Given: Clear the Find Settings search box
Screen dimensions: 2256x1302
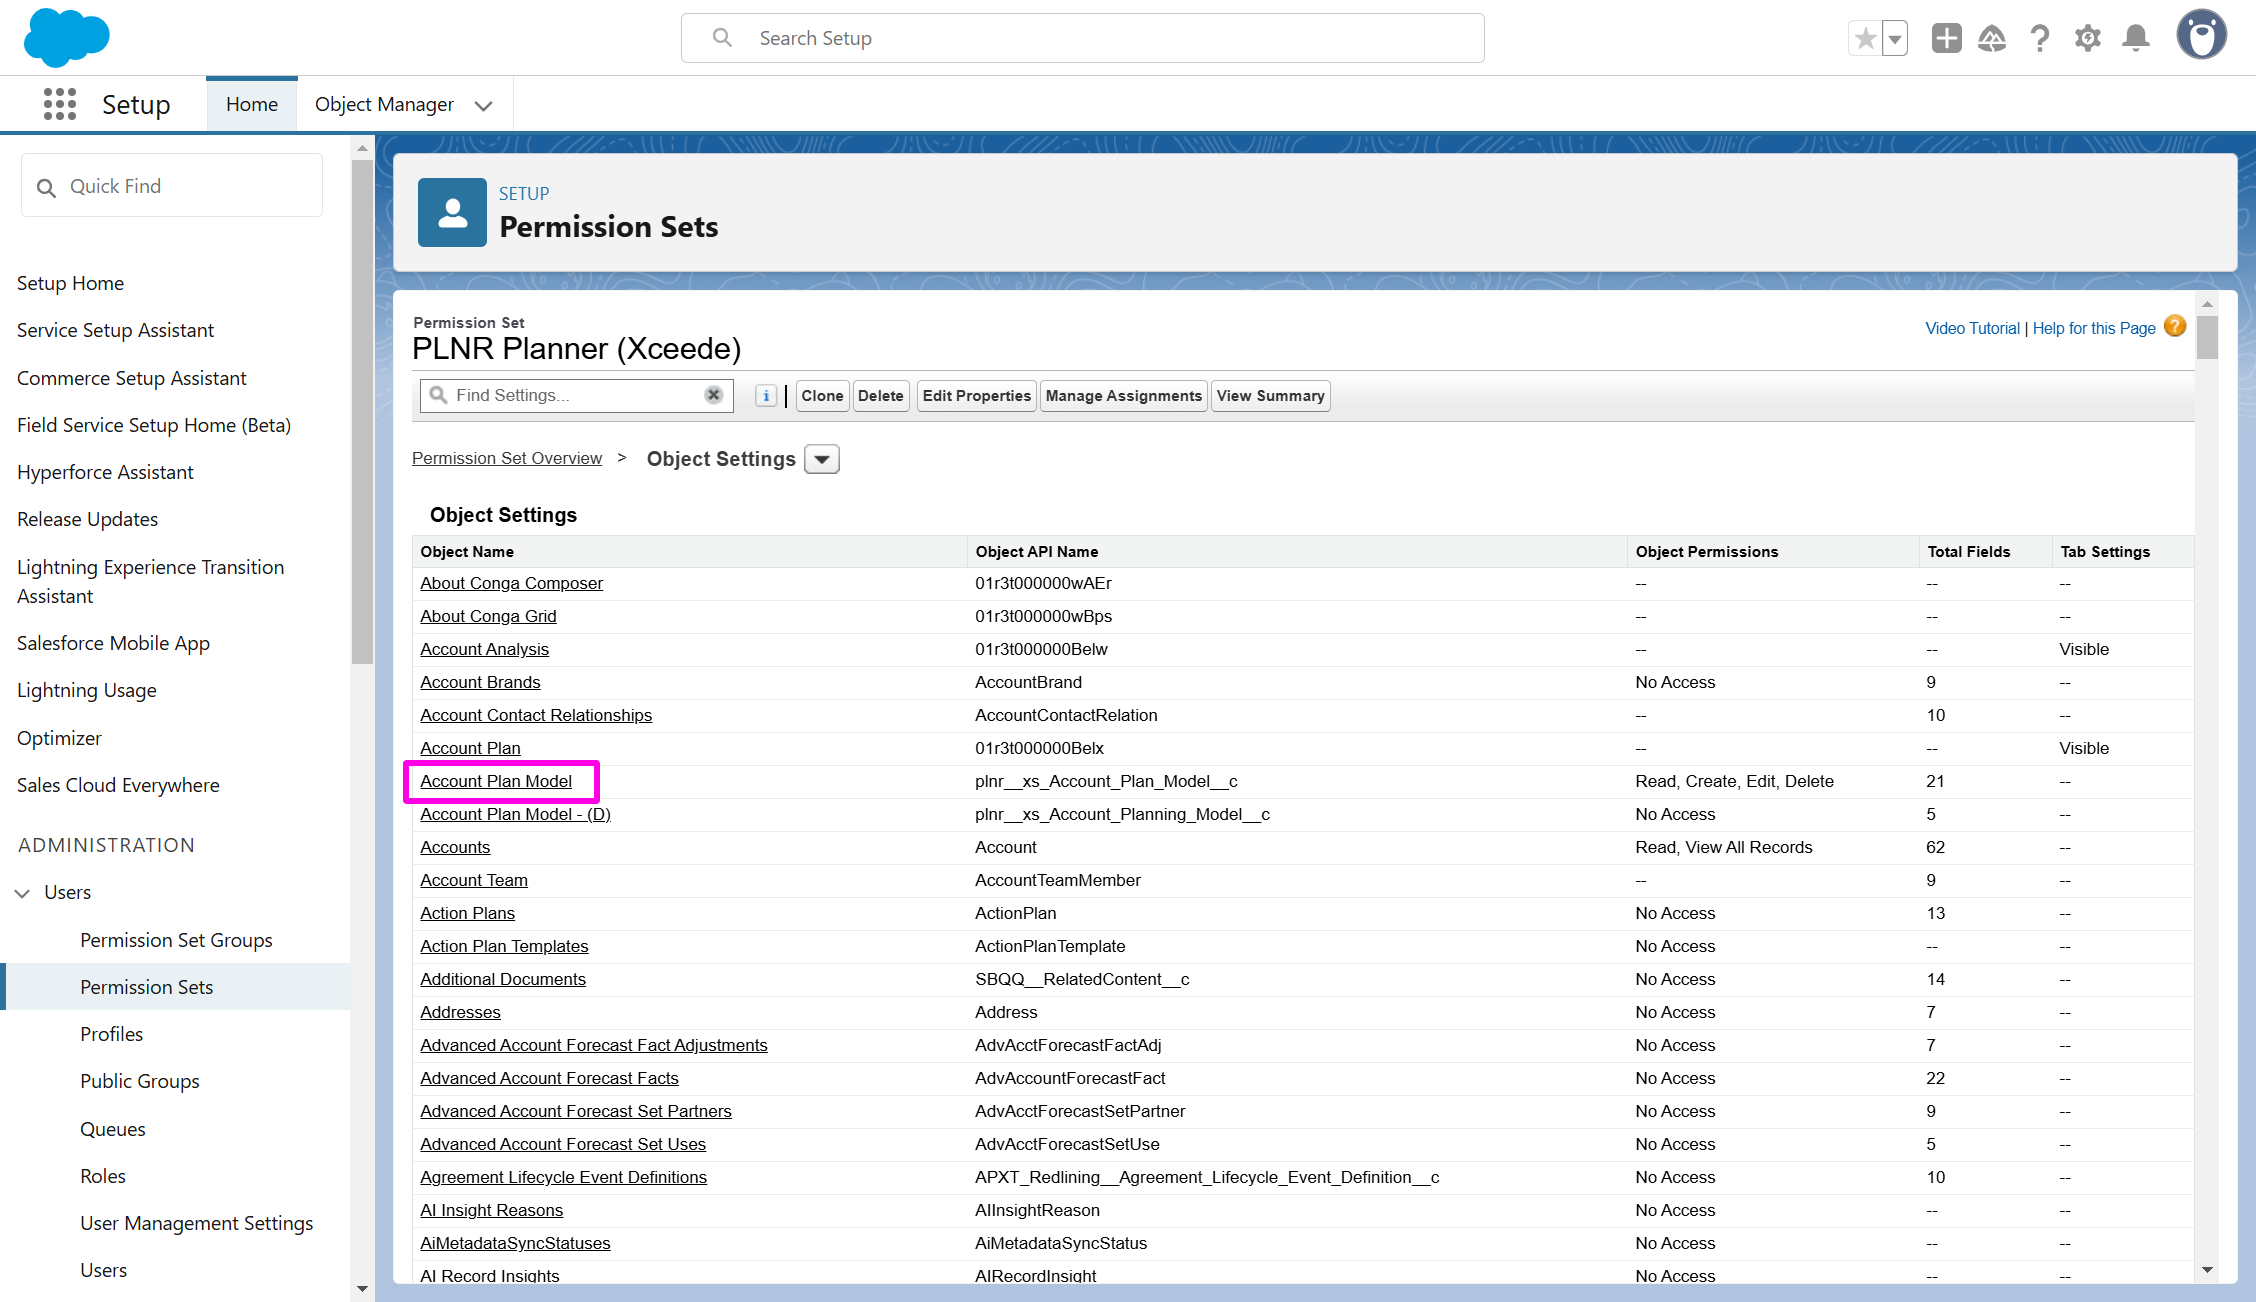Looking at the screenshot, I should click(x=713, y=395).
